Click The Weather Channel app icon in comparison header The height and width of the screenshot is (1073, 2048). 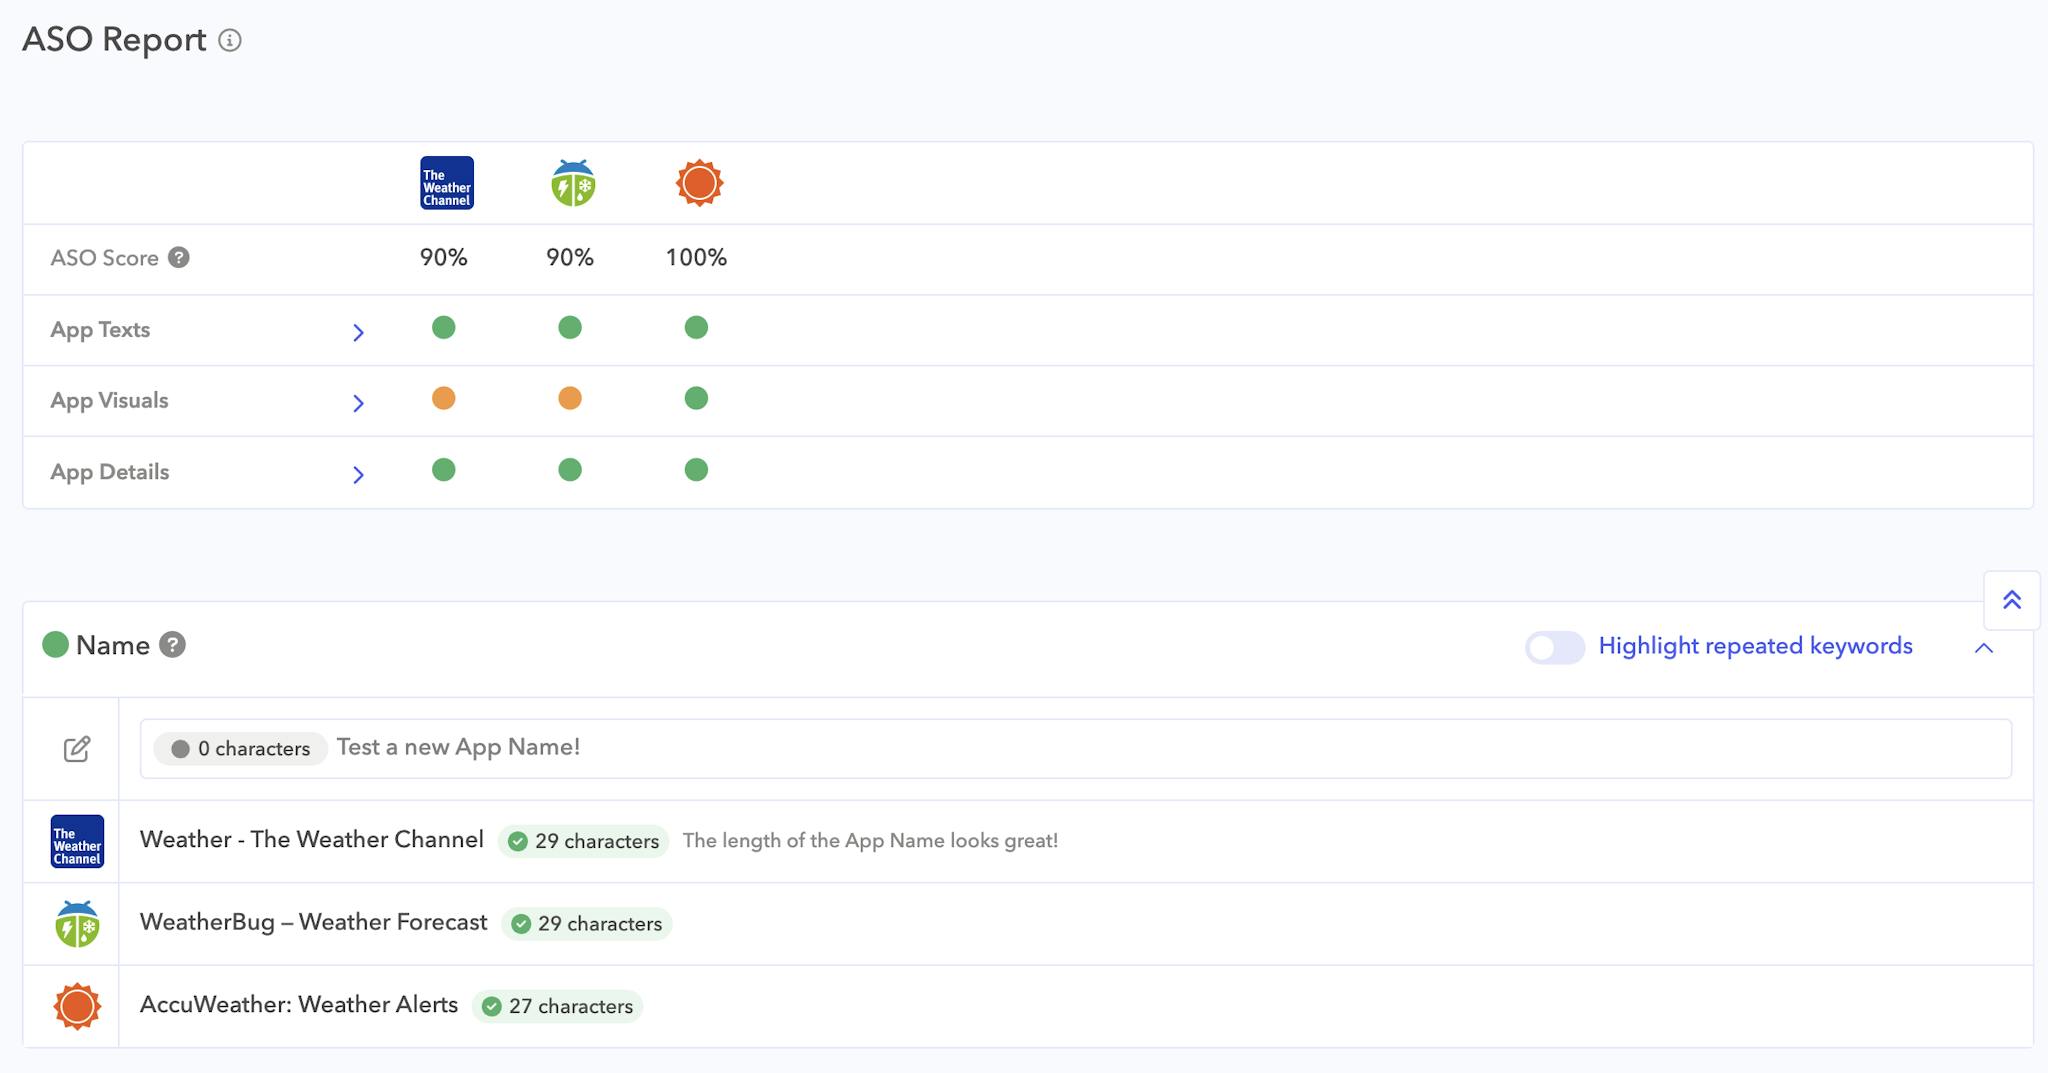point(446,182)
